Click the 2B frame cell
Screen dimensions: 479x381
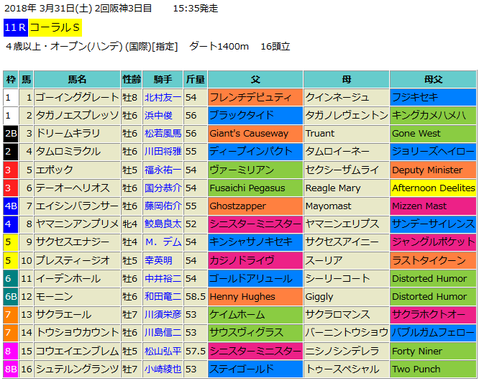[x=11, y=133]
